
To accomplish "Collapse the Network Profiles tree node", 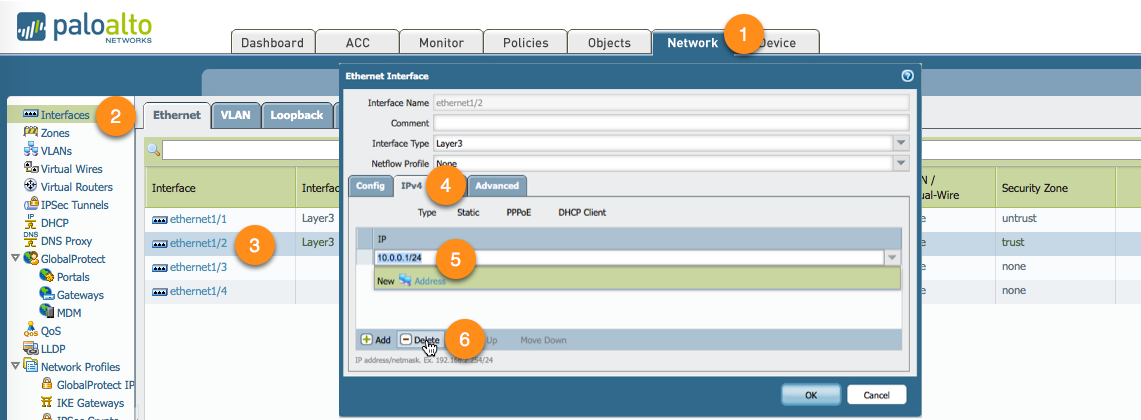I will (15, 366).
